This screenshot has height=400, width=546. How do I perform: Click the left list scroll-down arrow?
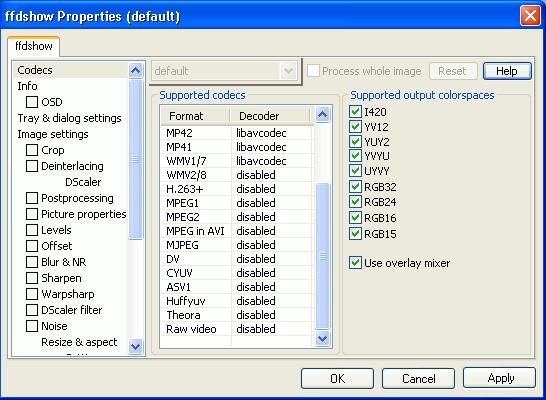[x=135, y=346]
